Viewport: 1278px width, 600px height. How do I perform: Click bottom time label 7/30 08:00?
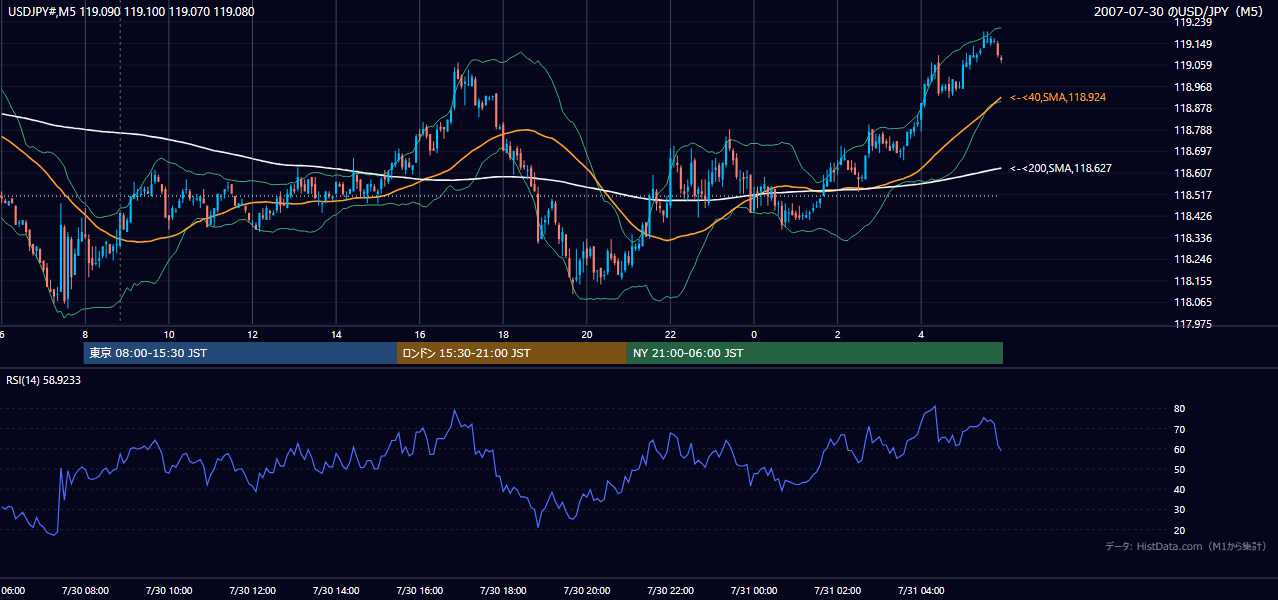pyautogui.click(x=84, y=591)
